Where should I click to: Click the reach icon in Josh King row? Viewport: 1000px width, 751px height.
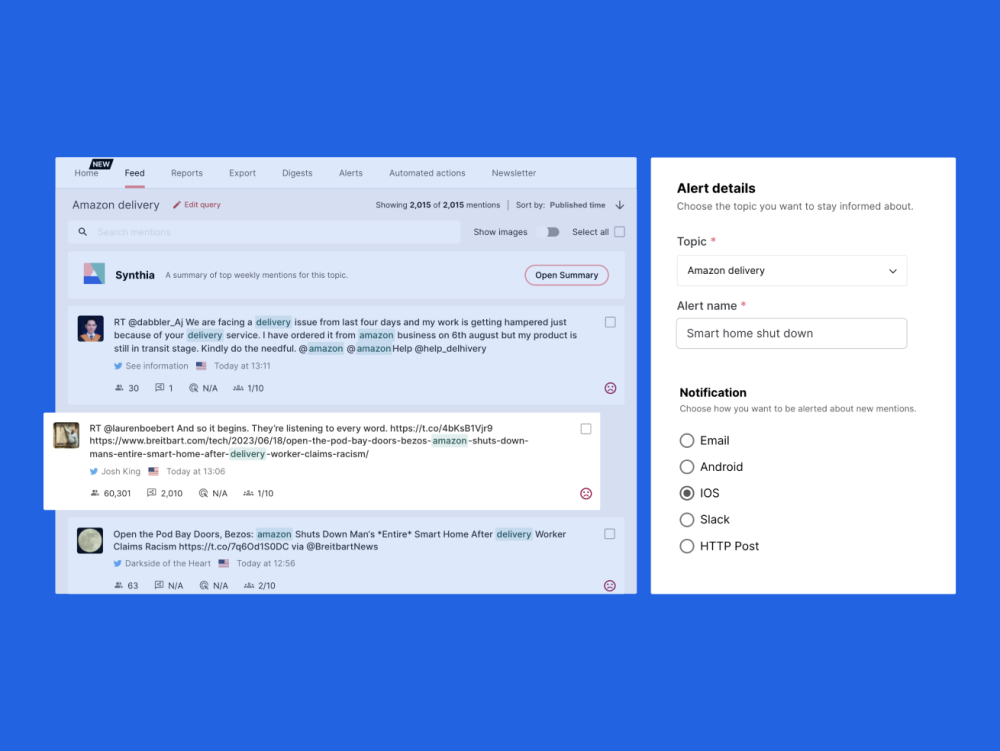point(203,493)
